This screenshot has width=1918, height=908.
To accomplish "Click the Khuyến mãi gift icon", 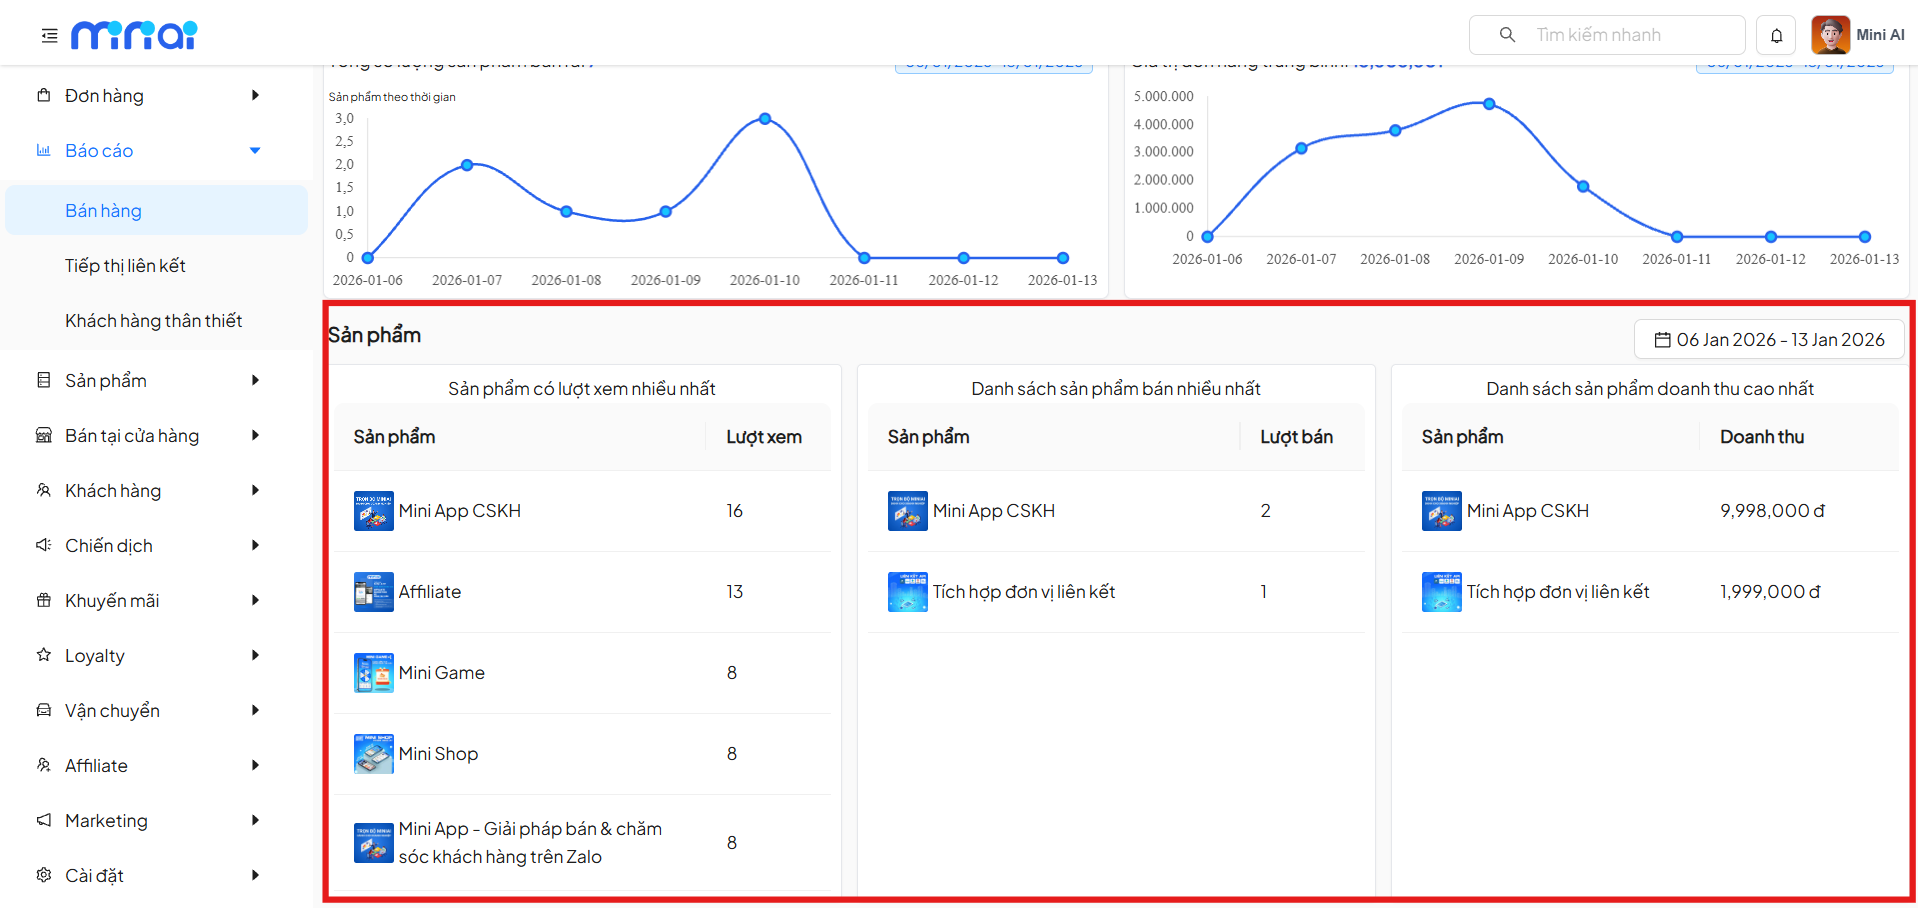I will (43, 601).
